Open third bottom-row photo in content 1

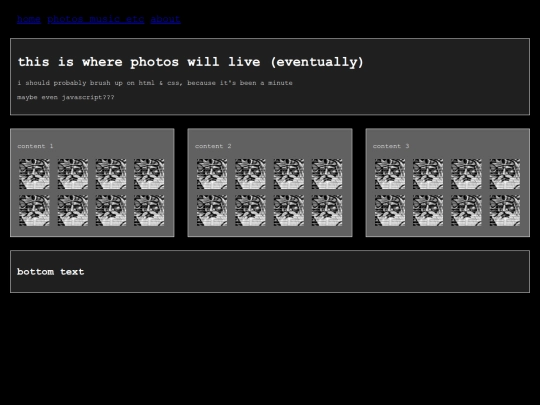[x=111, y=210]
